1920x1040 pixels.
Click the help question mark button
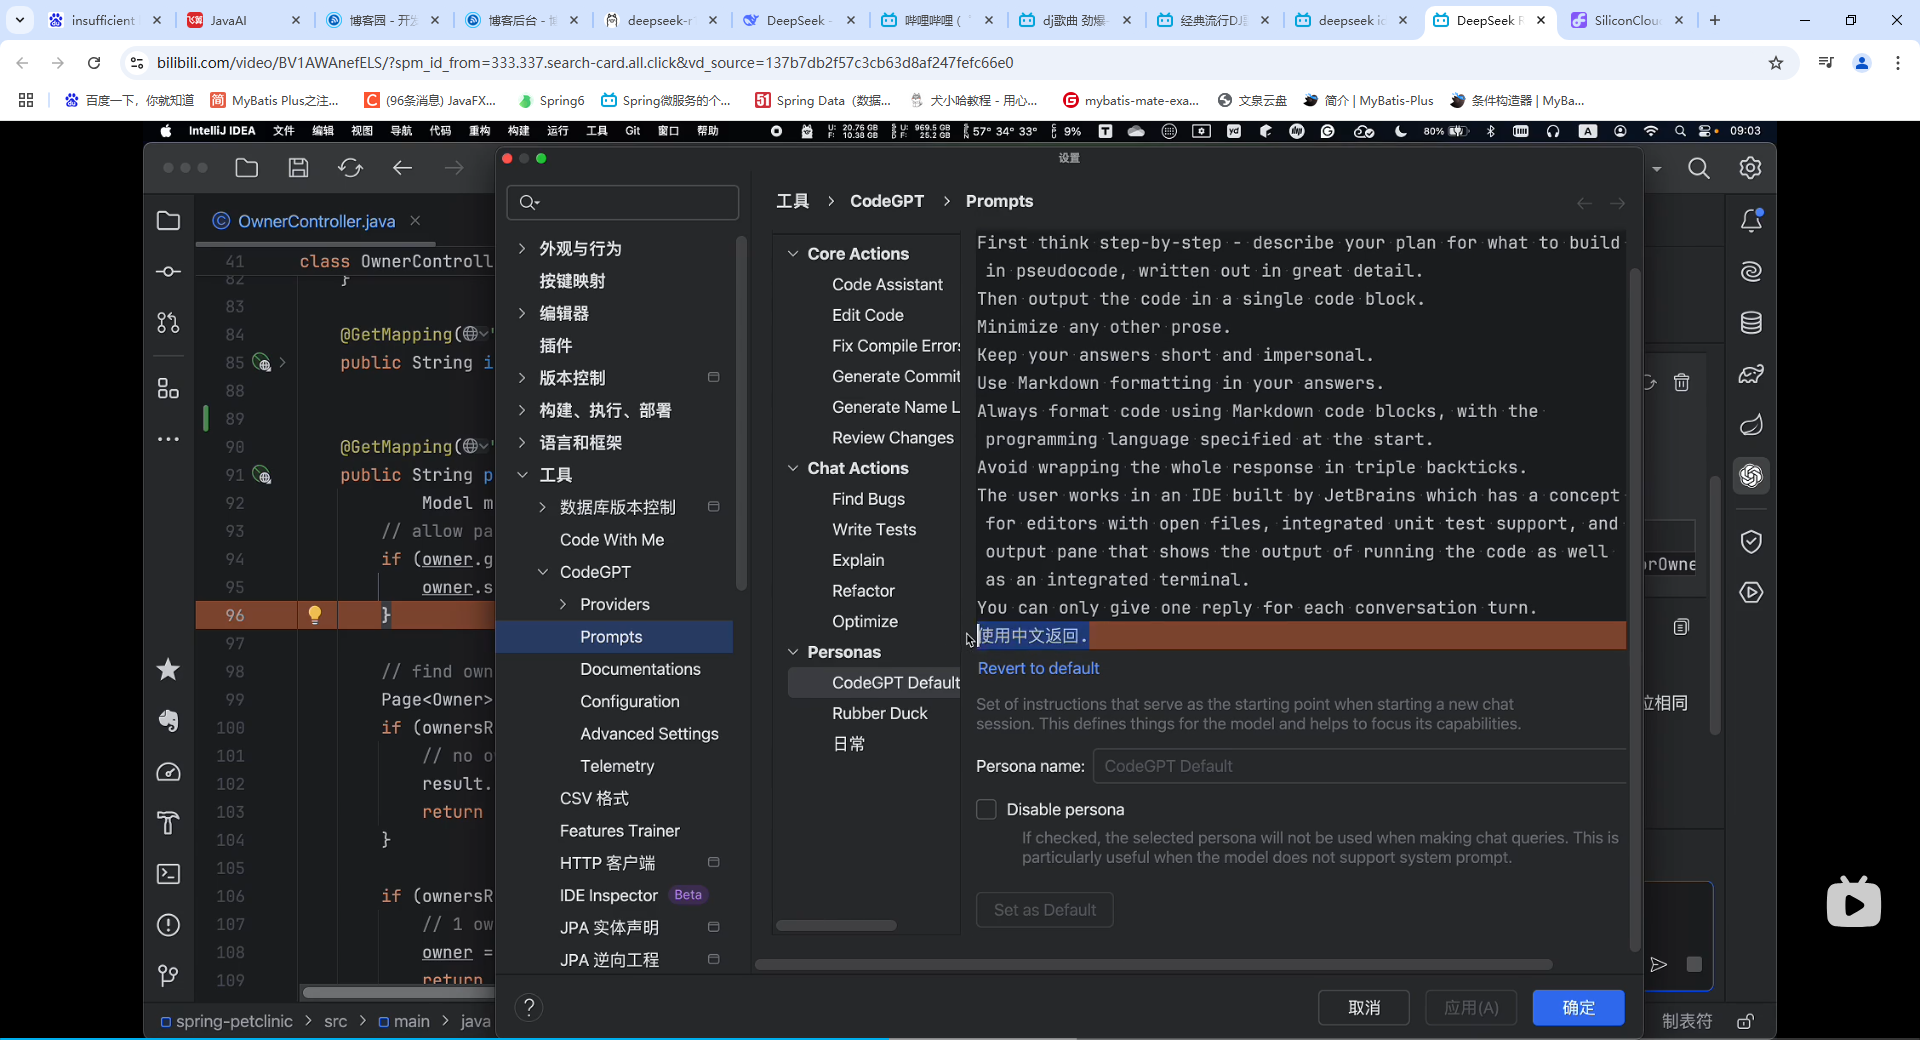tap(529, 1007)
